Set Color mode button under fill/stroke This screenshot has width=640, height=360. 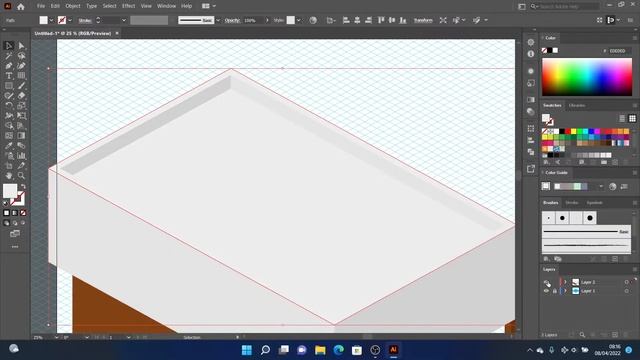click(7, 213)
